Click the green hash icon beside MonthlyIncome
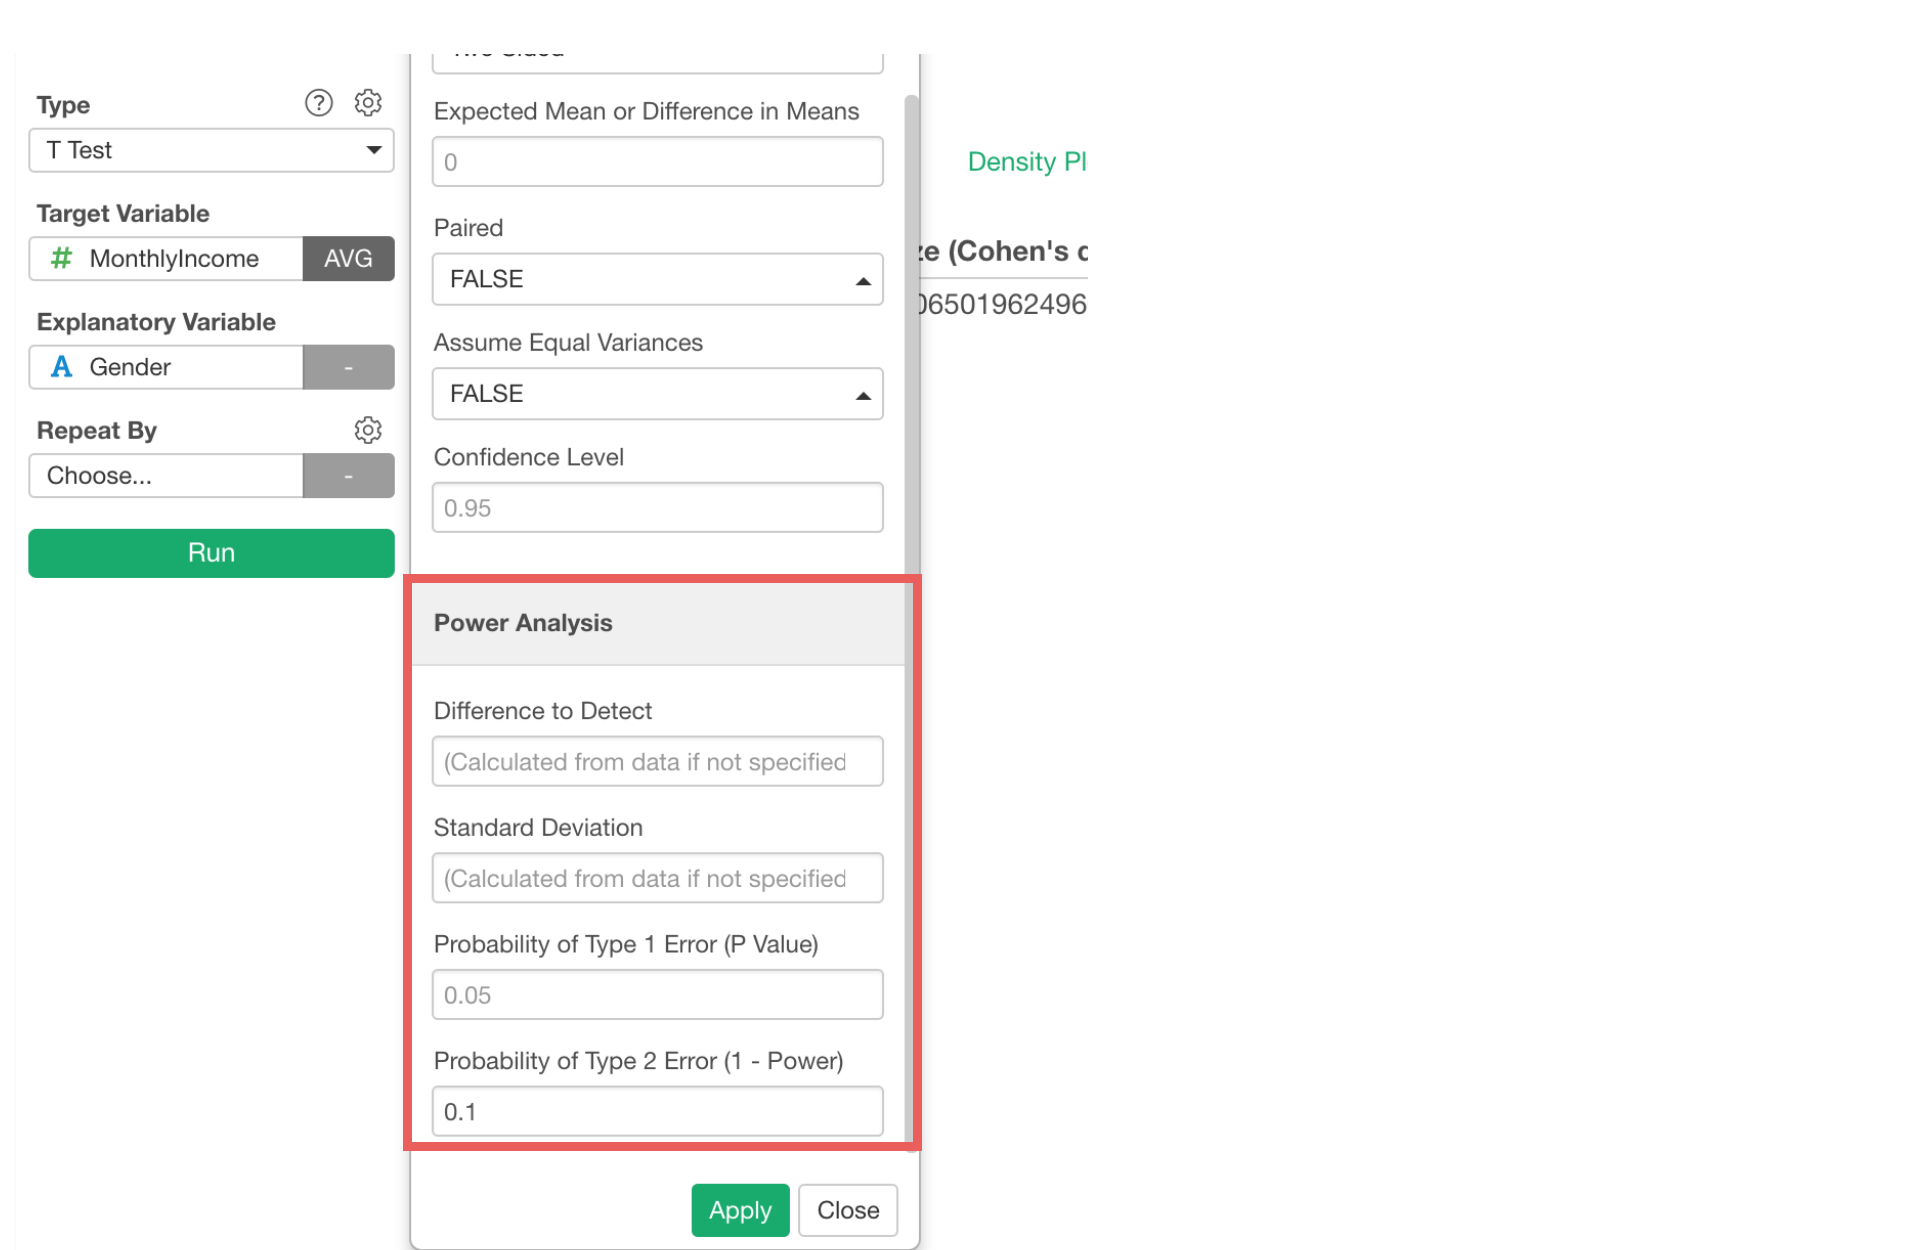Image resolution: width=1912 pixels, height=1250 pixels. pos(62,259)
